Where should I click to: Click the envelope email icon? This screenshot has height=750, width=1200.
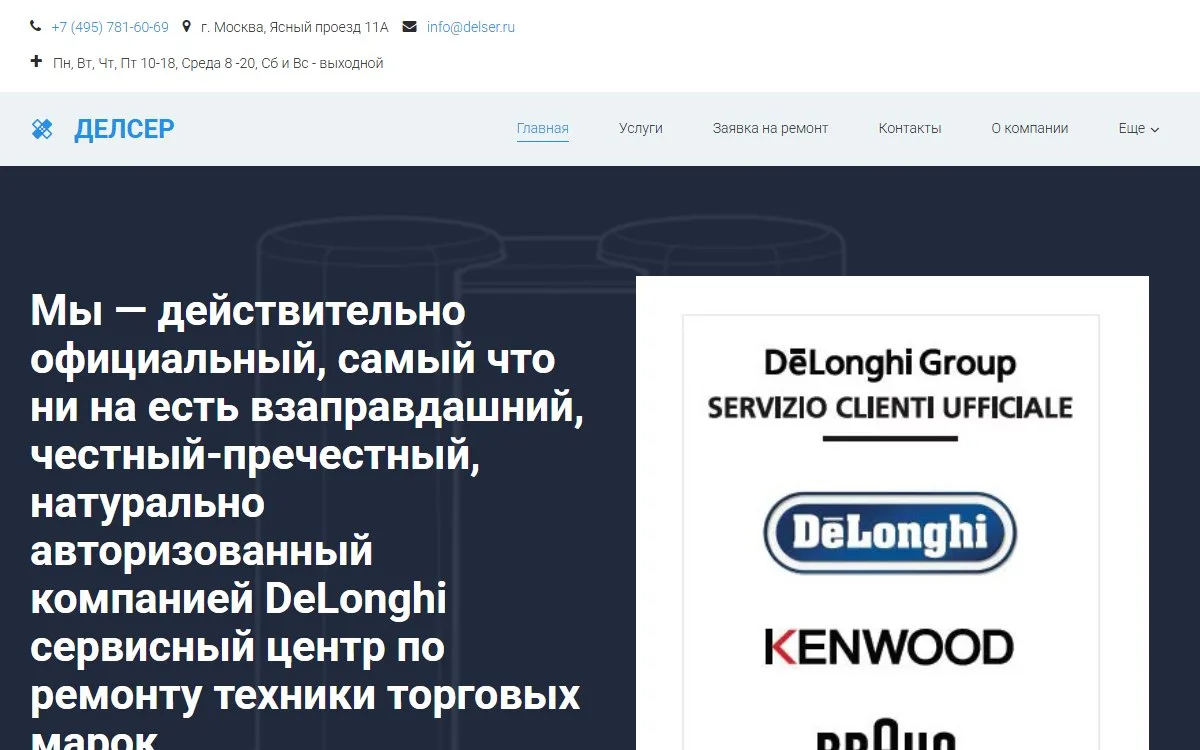[409, 27]
